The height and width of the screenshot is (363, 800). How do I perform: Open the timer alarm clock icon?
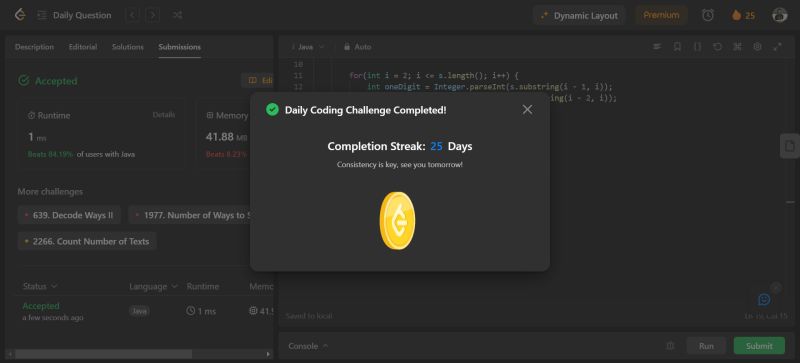point(708,15)
